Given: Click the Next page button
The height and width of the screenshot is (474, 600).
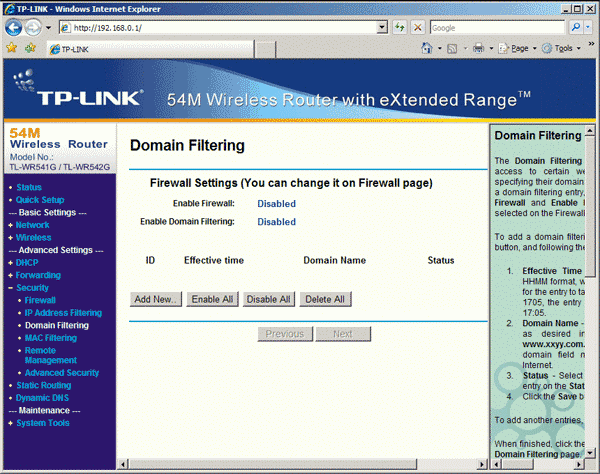Looking at the screenshot, I should 343,334.
